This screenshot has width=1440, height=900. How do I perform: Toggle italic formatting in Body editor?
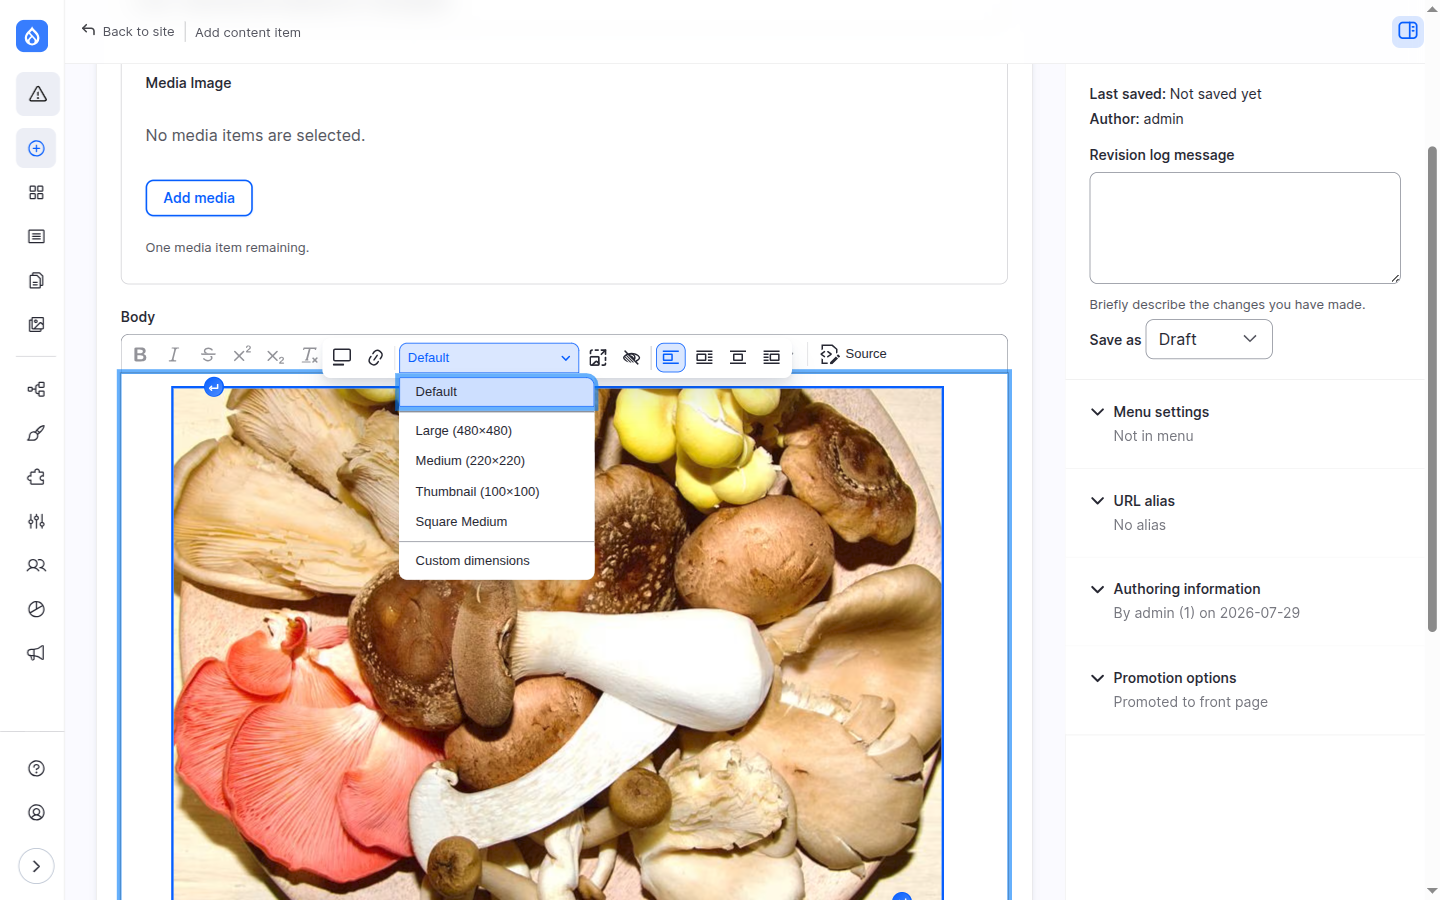click(x=174, y=355)
